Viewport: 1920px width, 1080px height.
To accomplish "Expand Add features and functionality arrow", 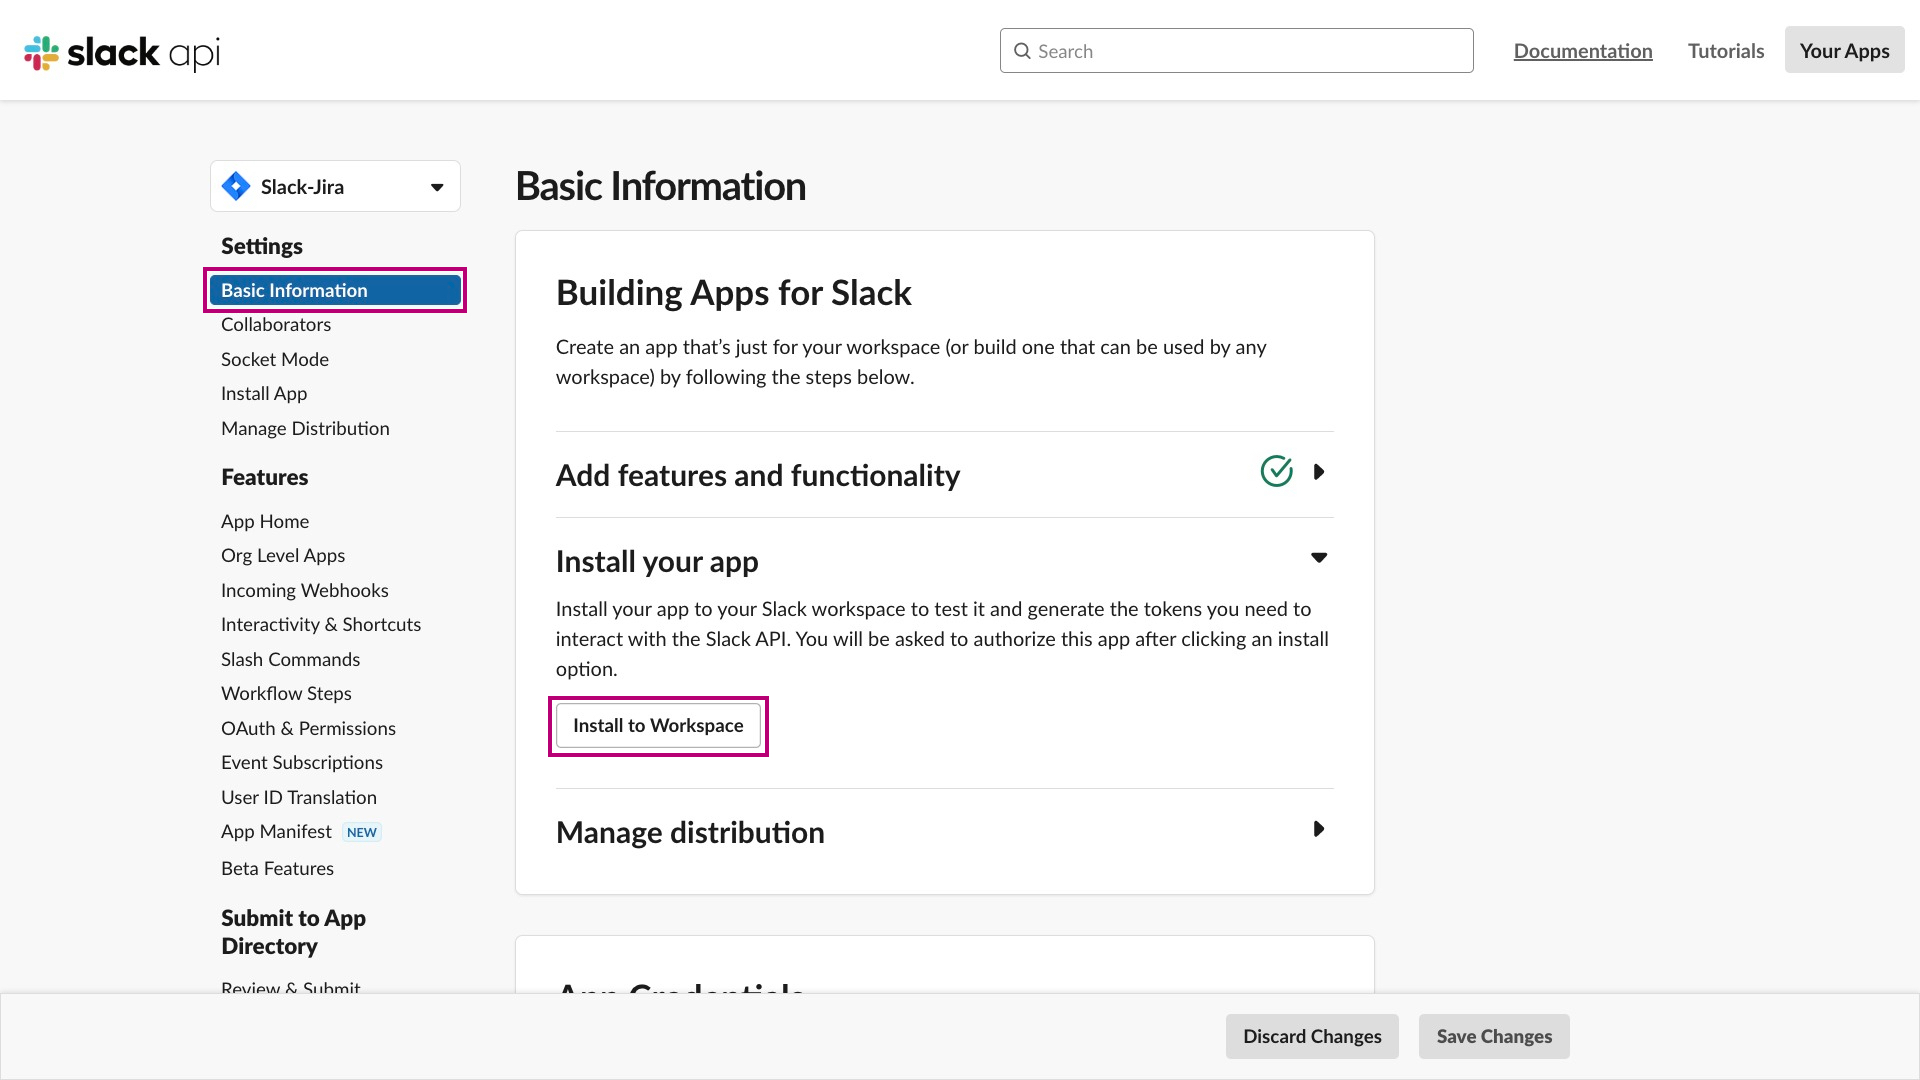I will pos(1319,472).
